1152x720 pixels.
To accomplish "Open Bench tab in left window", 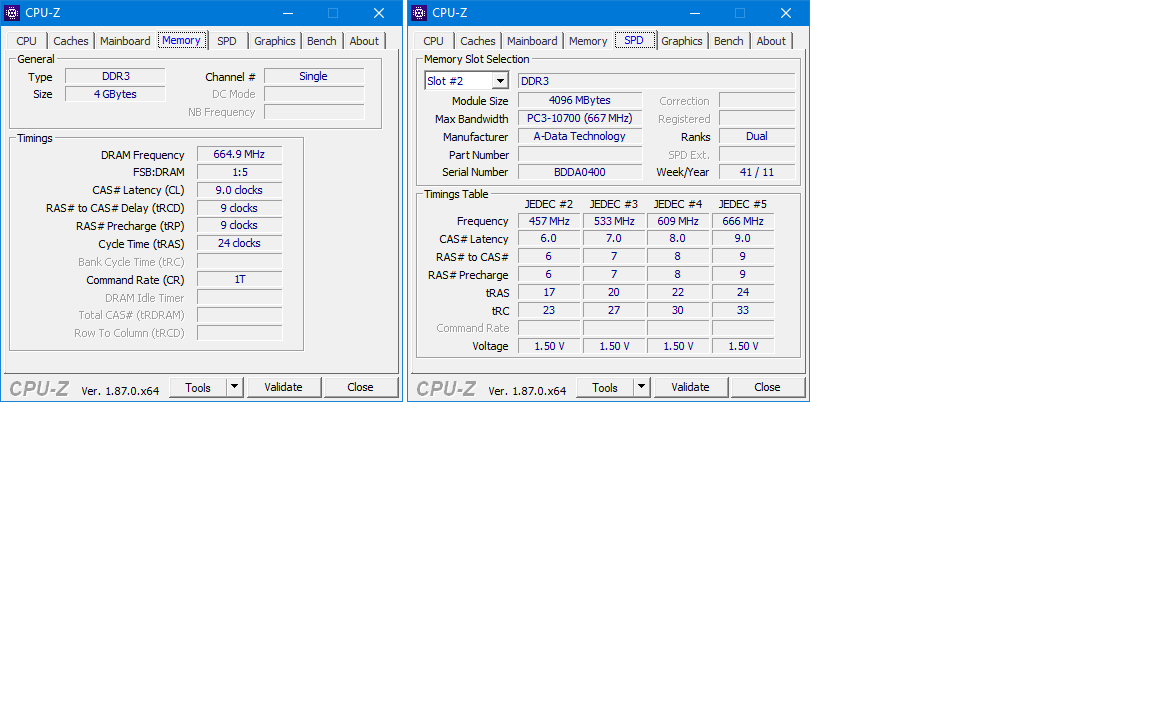I will (x=322, y=41).
